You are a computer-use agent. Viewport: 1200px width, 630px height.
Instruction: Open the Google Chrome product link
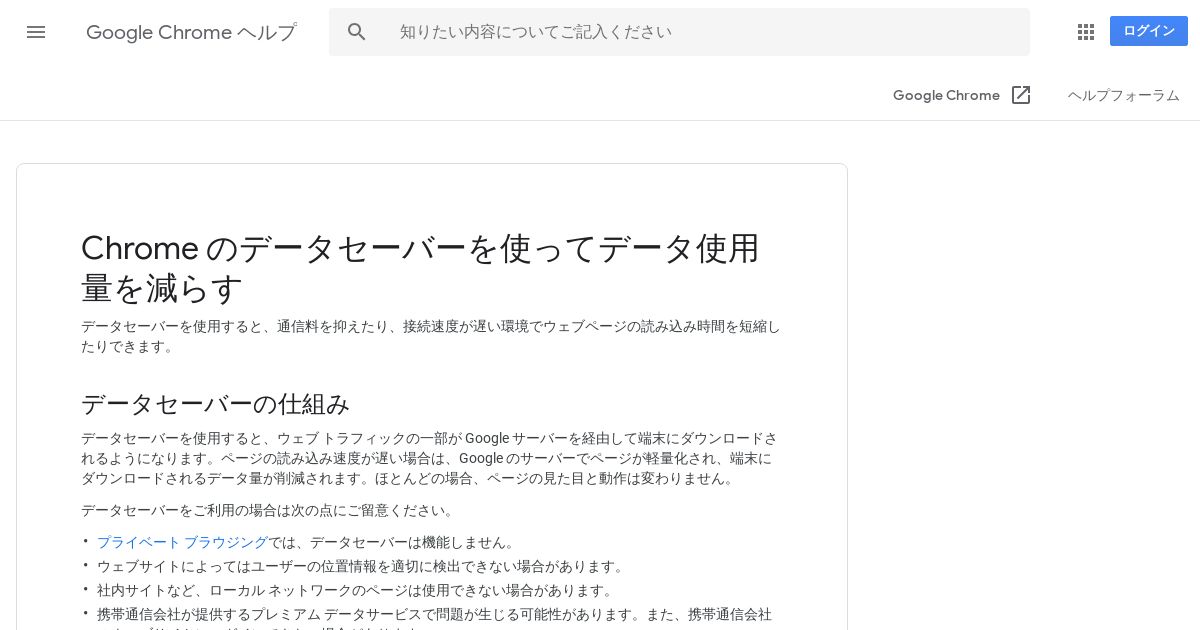[946, 95]
